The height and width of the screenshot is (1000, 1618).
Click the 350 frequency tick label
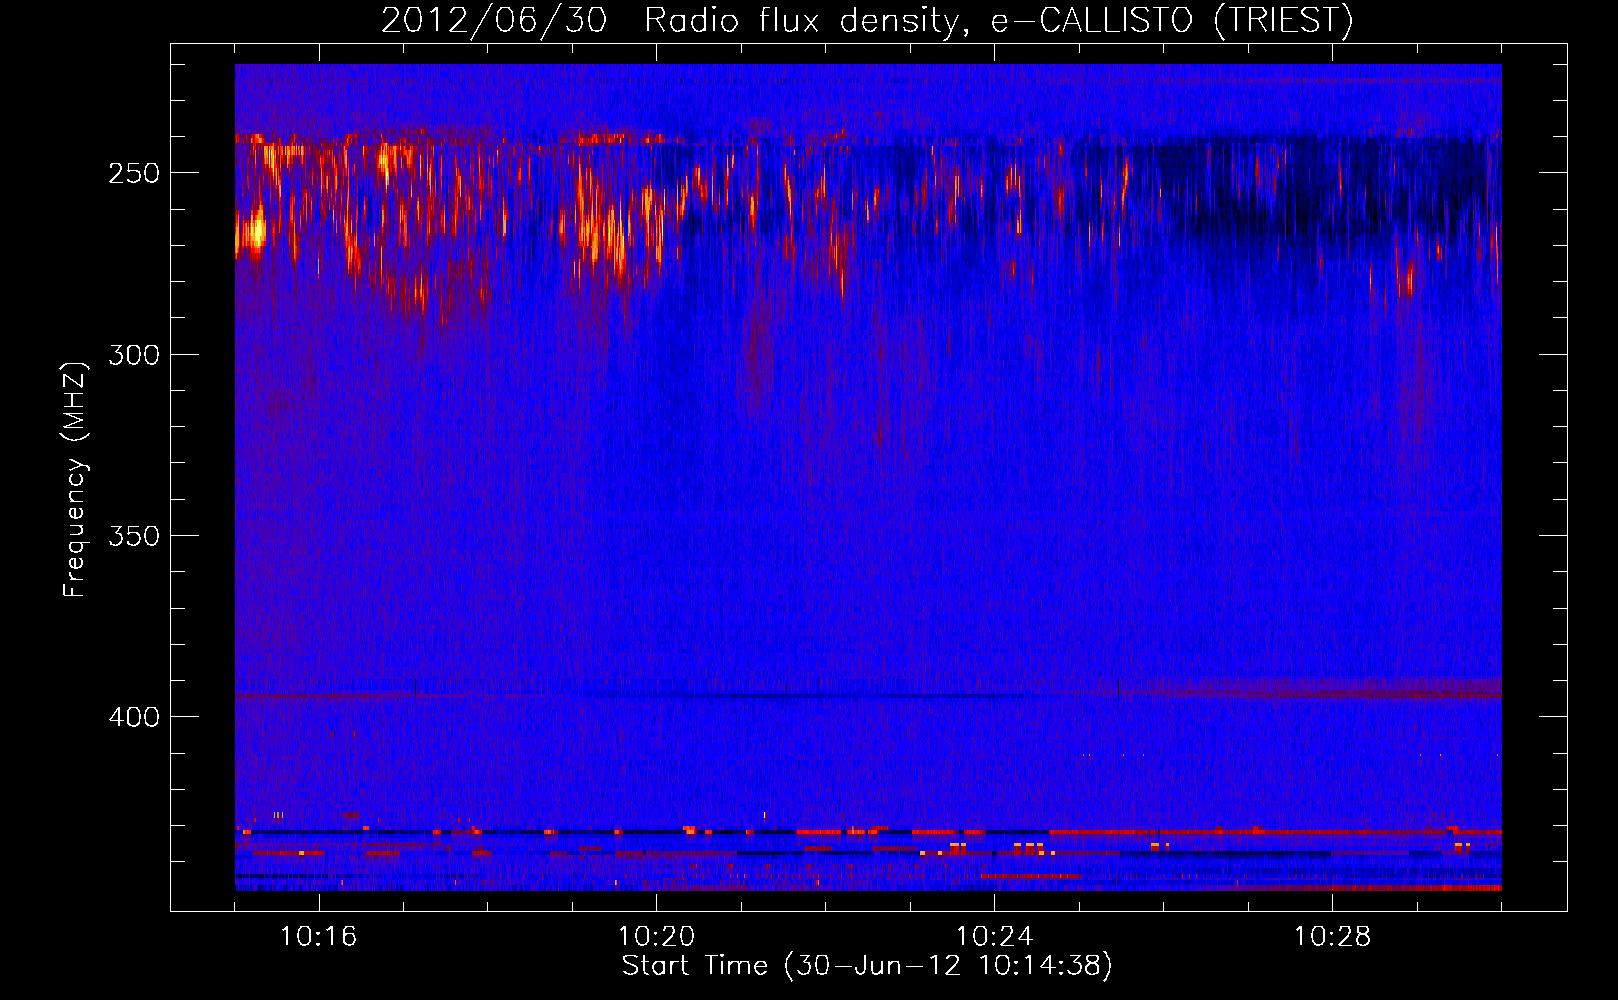coord(134,536)
